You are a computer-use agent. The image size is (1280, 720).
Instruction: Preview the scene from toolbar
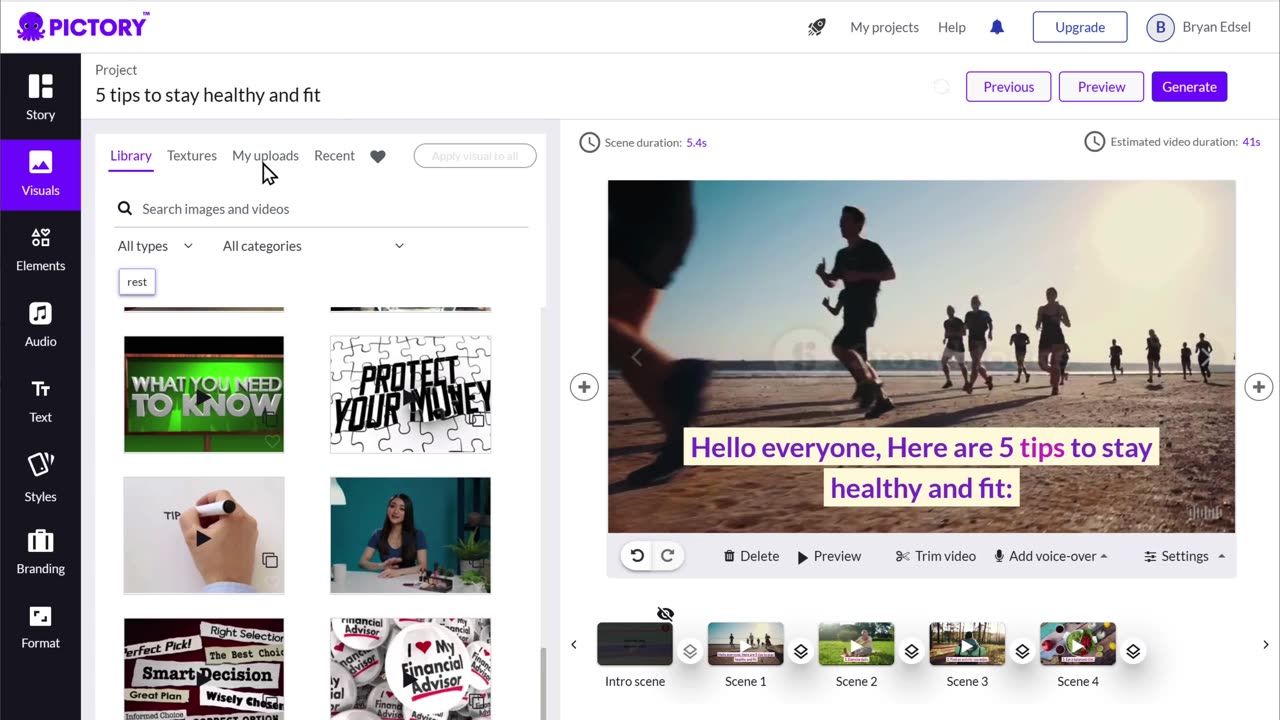[829, 556]
